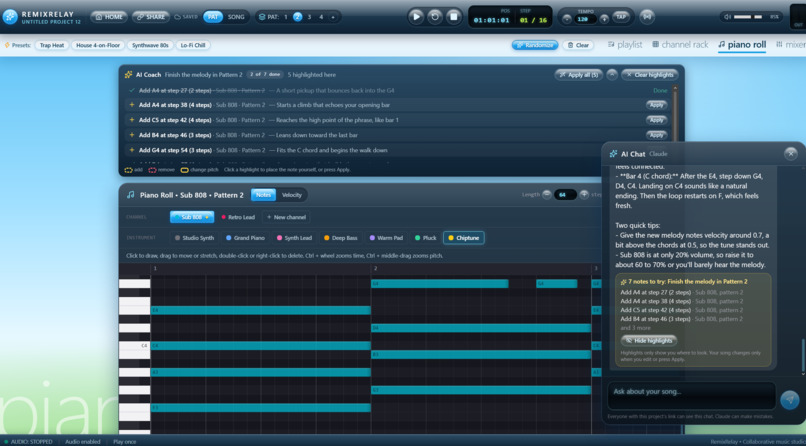The width and height of the screenshot is (806, 446).
Task: Go to HOME
Action: (109, 17)
